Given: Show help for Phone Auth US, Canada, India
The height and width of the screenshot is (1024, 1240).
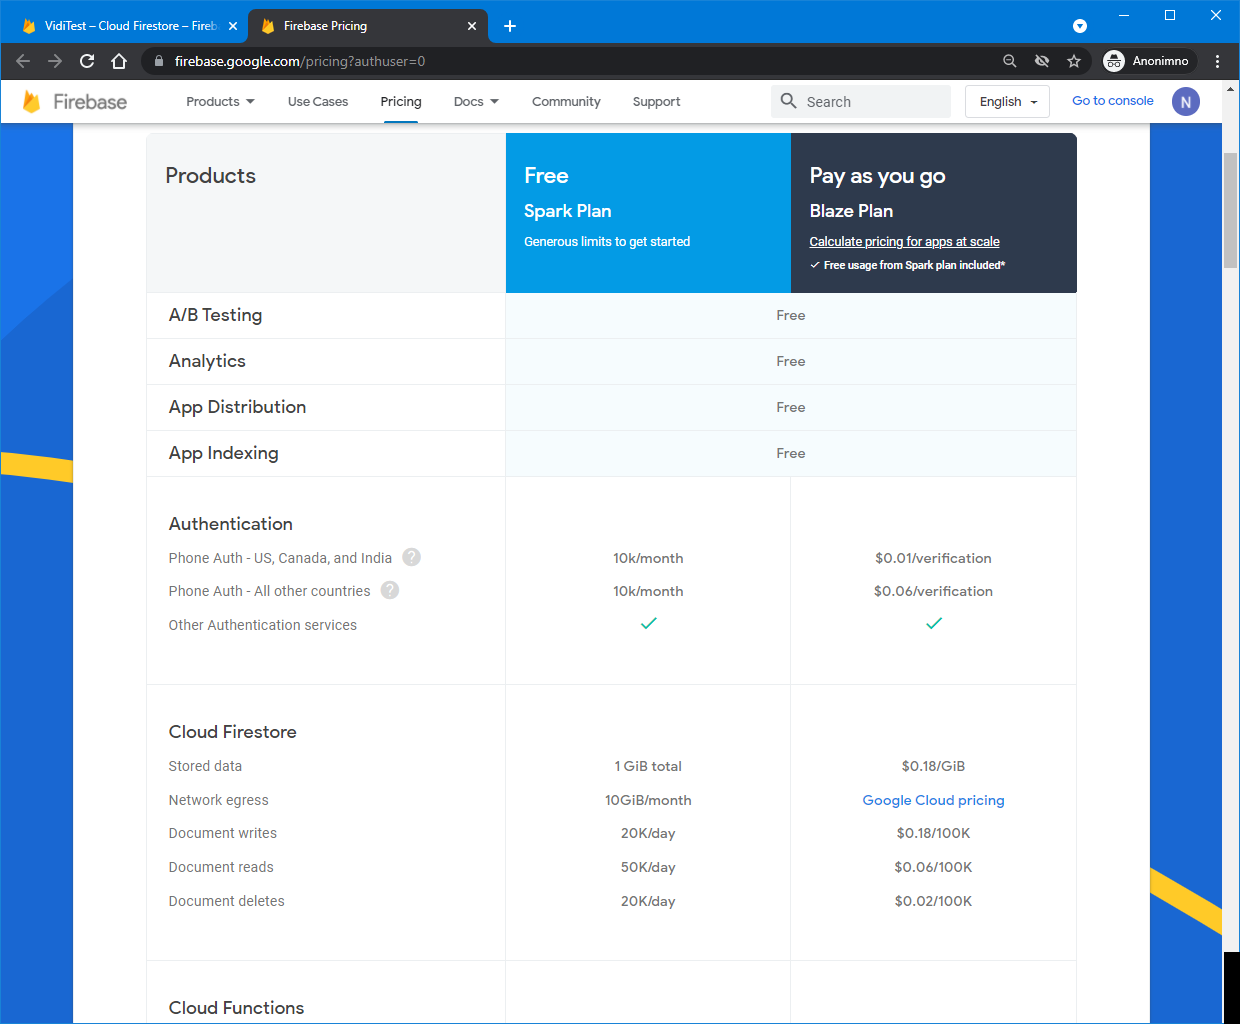Looking at the screenshot, I should pyautogui.click(x=411, y=557).
